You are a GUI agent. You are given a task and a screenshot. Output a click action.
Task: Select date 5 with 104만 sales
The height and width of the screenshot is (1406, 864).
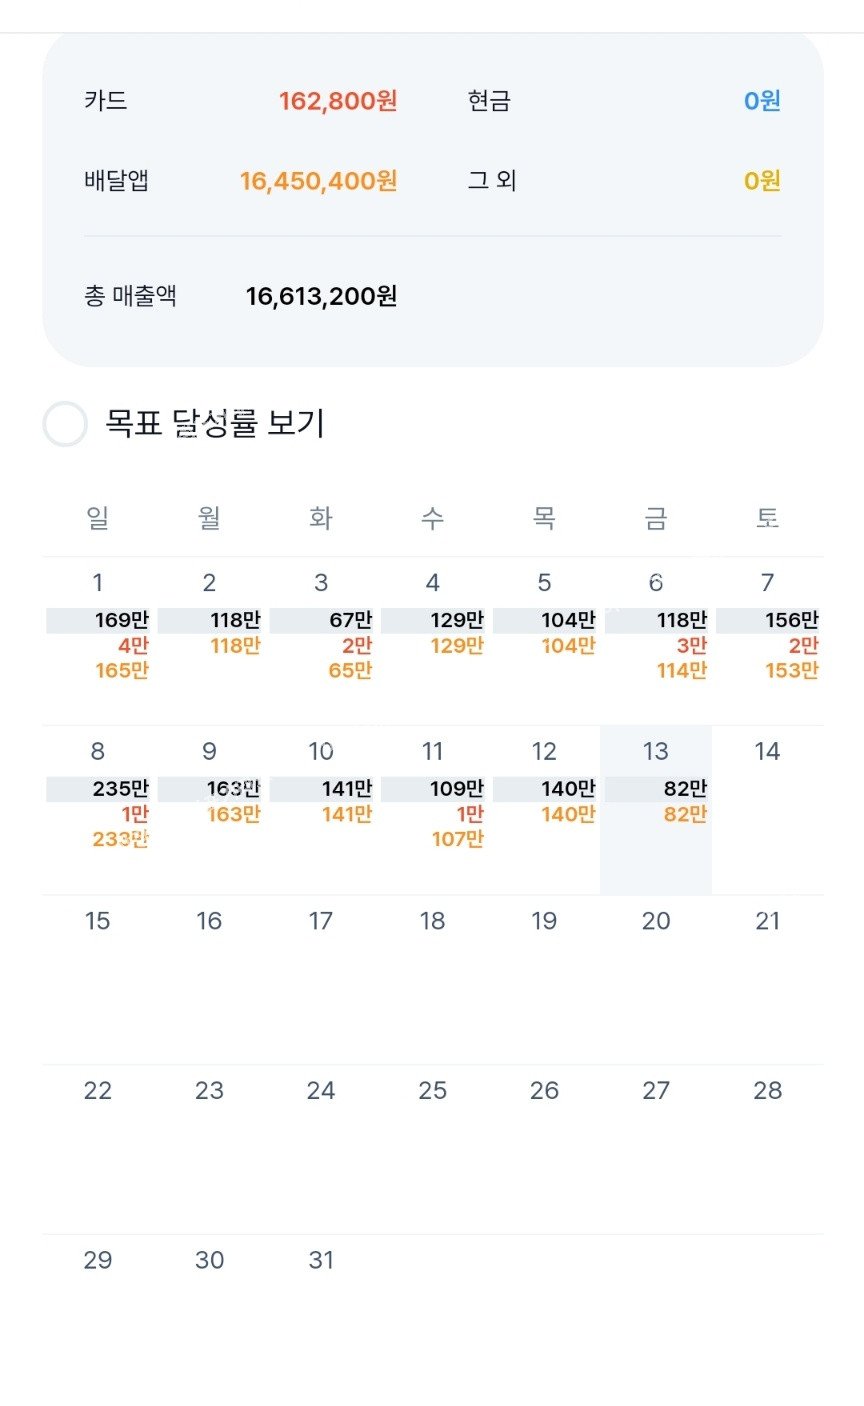pos(544,641)
